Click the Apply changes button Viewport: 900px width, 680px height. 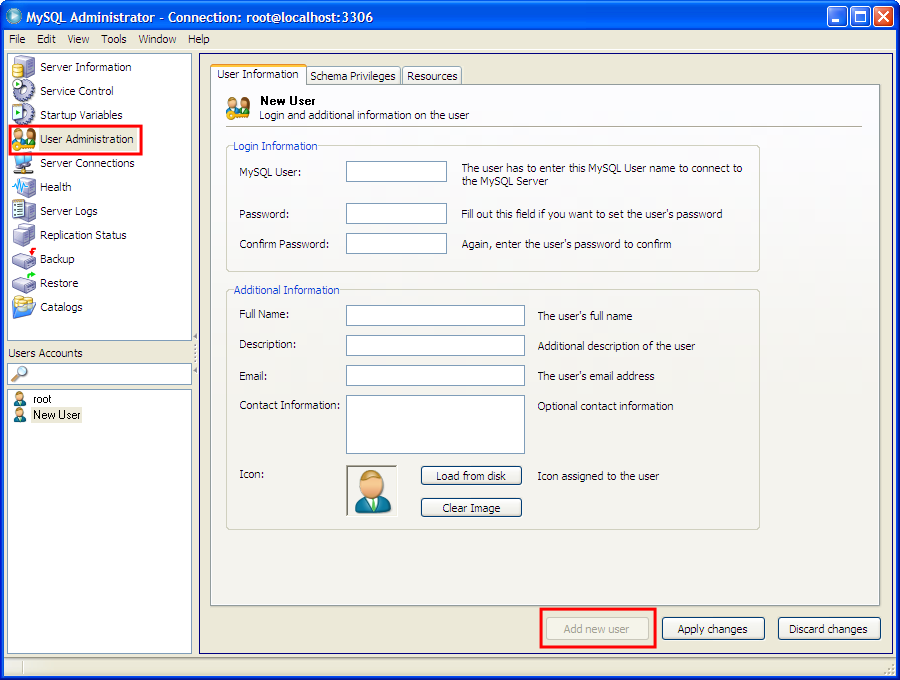(713, 629)
